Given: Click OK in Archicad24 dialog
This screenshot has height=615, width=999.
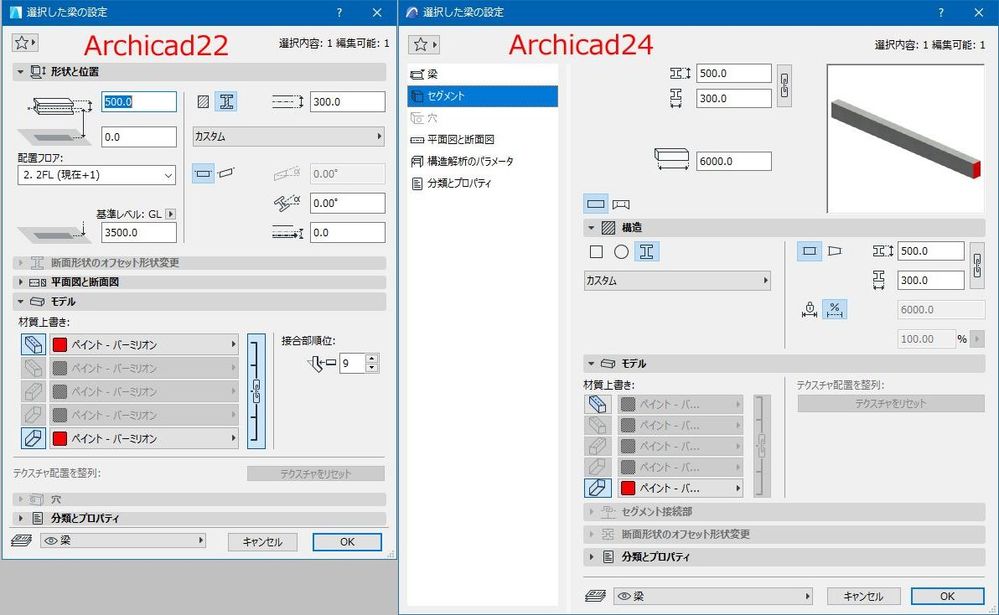Looking at the screenshot, I should click(947, 596).
